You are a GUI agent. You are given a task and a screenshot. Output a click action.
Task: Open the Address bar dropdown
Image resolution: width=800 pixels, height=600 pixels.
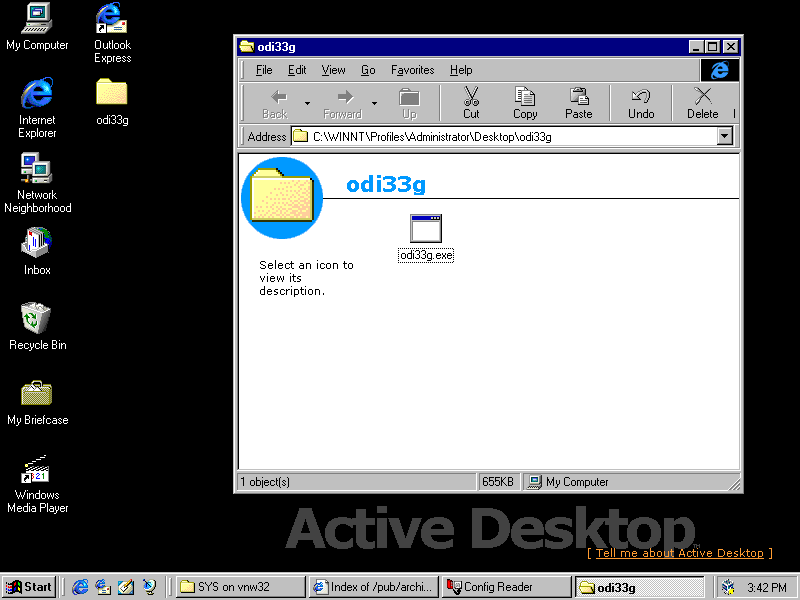[724, 136]
